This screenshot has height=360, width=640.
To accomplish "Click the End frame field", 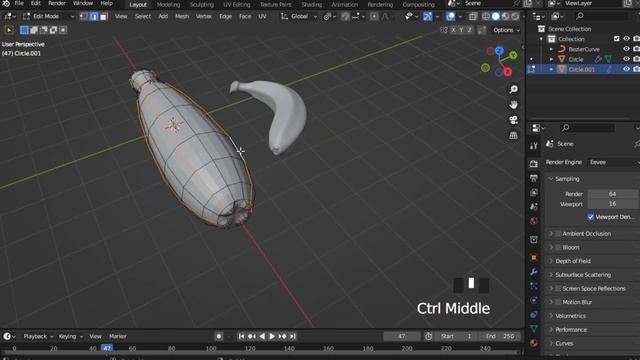I will [x=500, y=336].
